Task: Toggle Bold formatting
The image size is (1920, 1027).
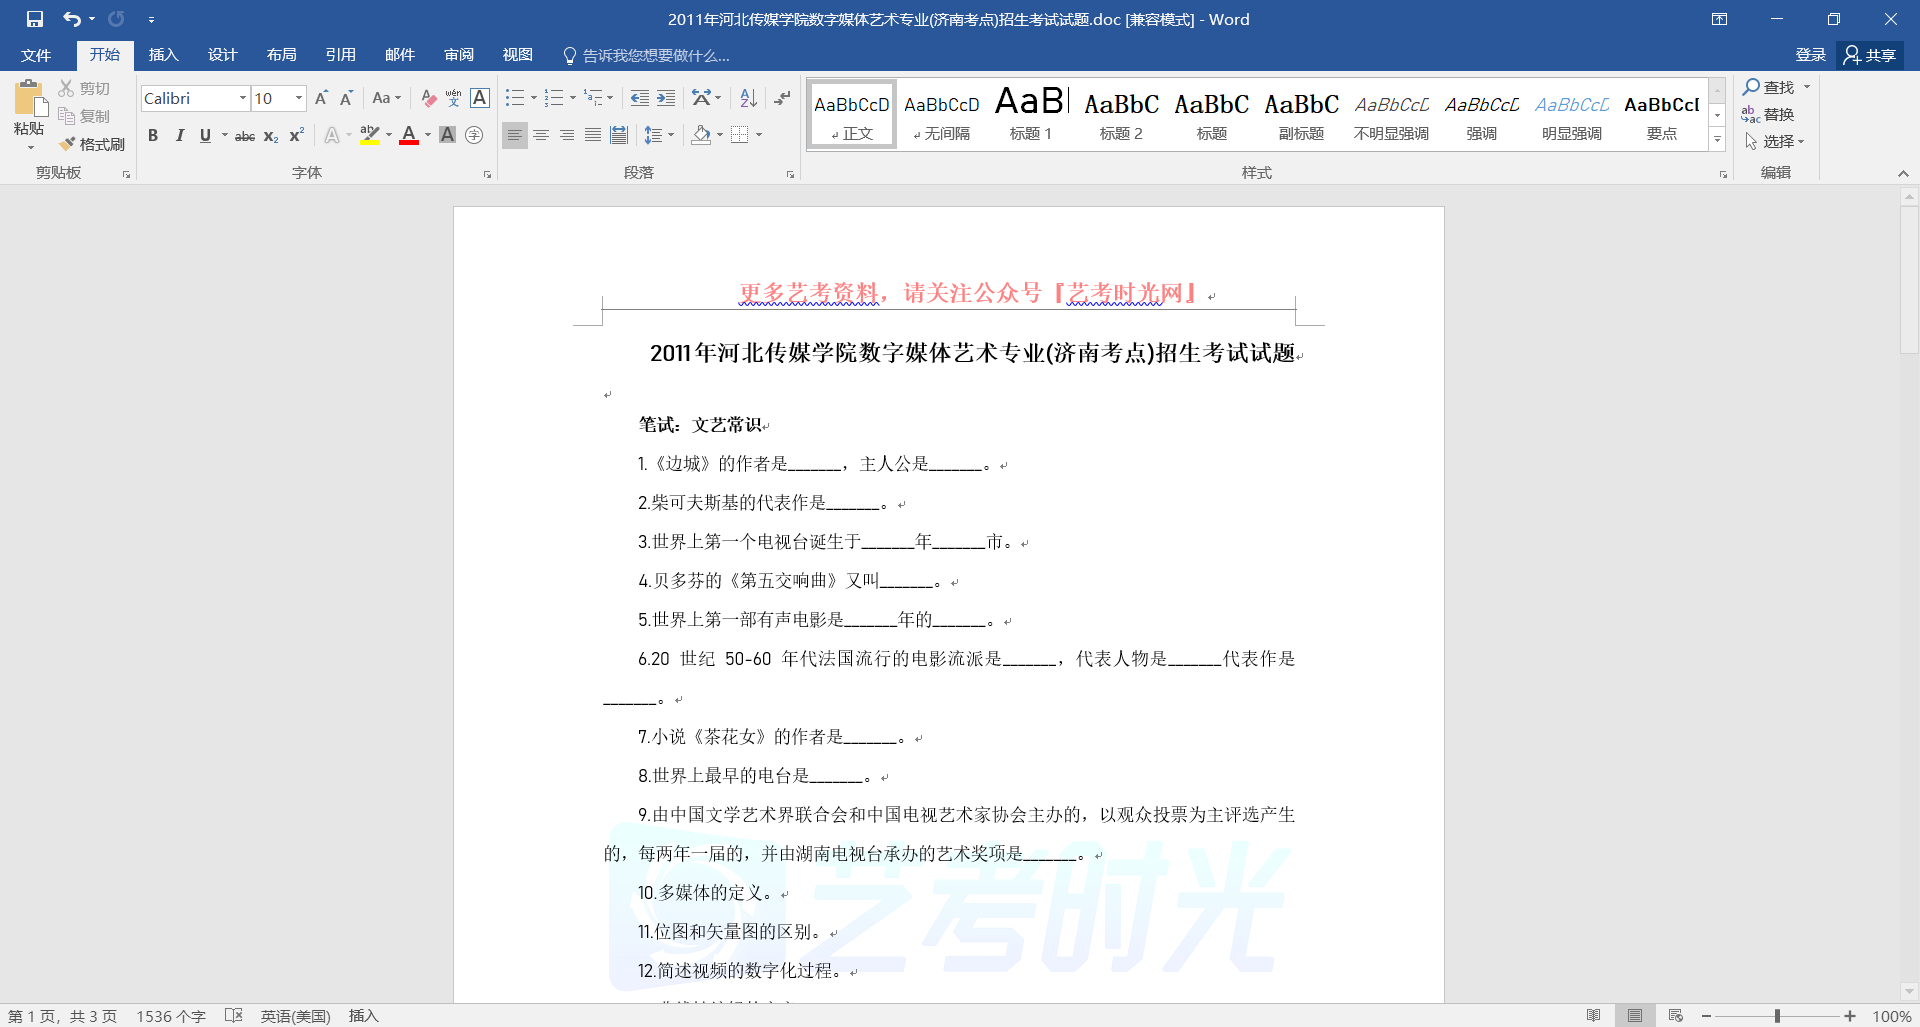Action: coord(153,136)
